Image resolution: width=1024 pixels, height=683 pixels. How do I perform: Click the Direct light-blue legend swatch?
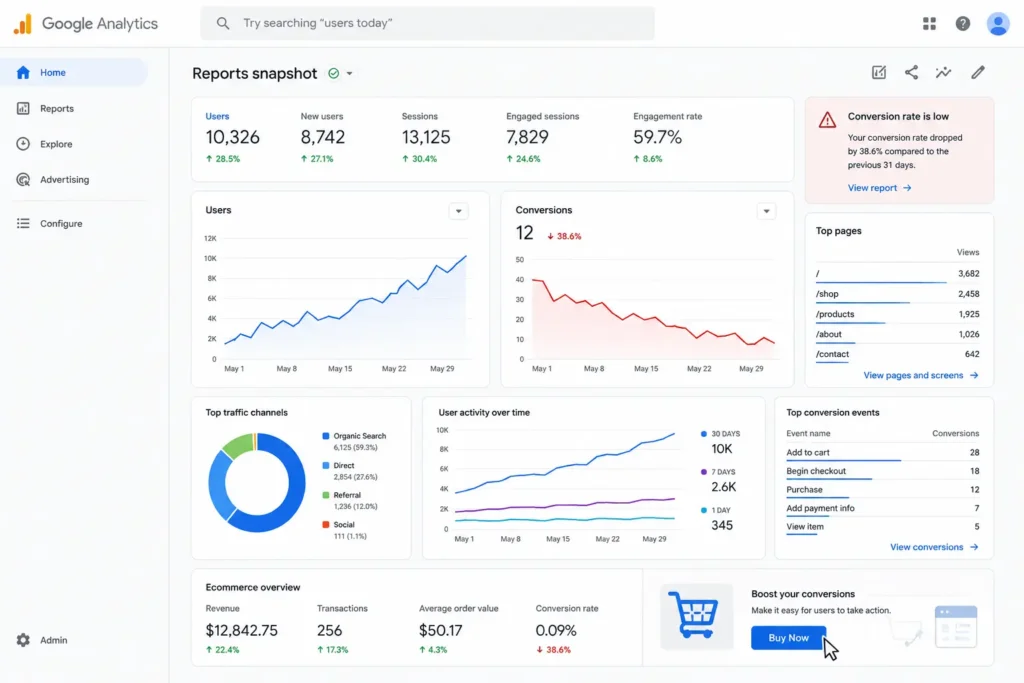325,466
